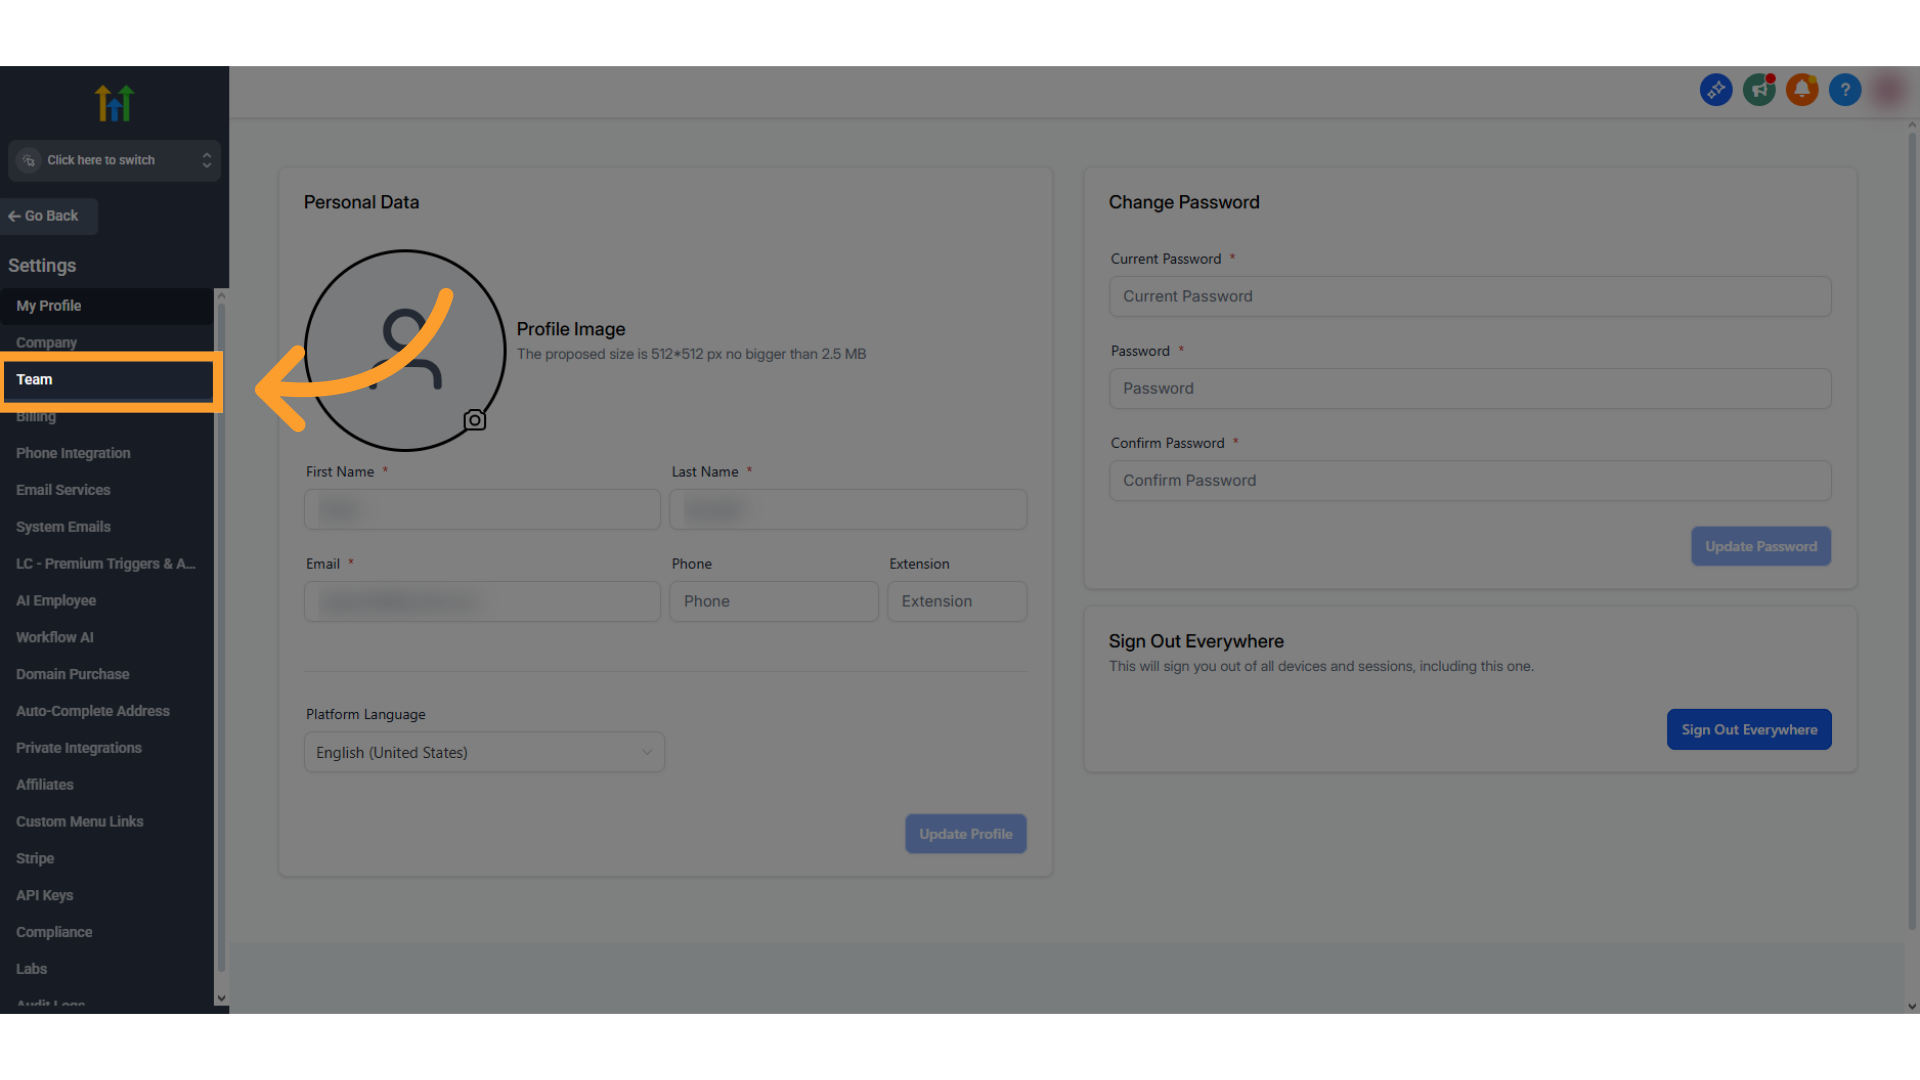Screen dimensions: 1920x1080
Task: Click the Go Back button
Action: [x=44, y=216]
